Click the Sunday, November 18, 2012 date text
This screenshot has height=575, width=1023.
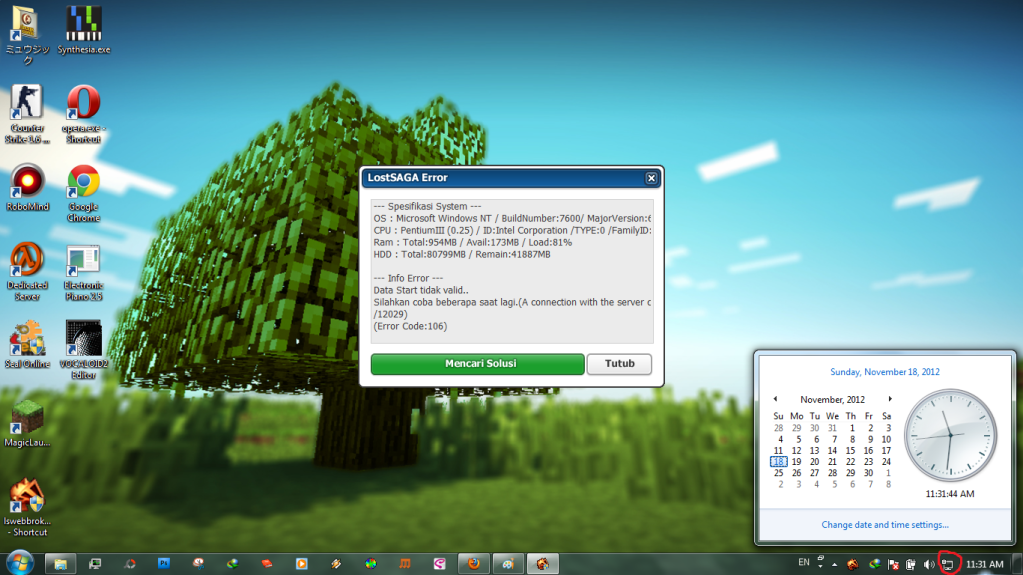tap(885, 372)
